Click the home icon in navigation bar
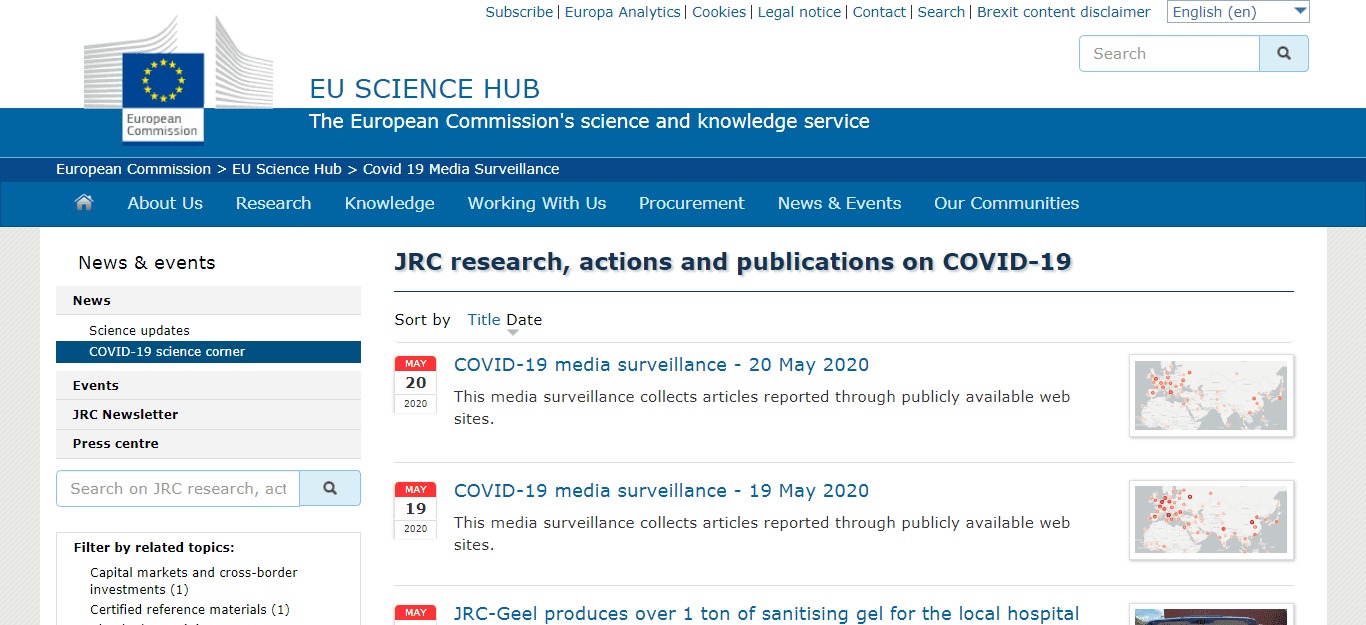This screenshot has width=1366, height=625. click(84, 203)
